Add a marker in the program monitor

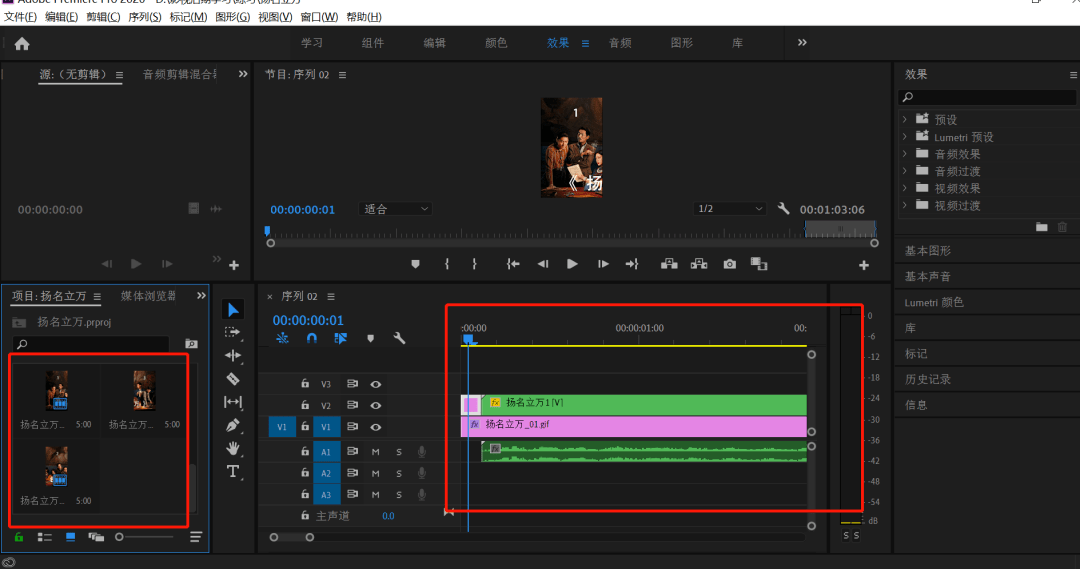(415, 264)
